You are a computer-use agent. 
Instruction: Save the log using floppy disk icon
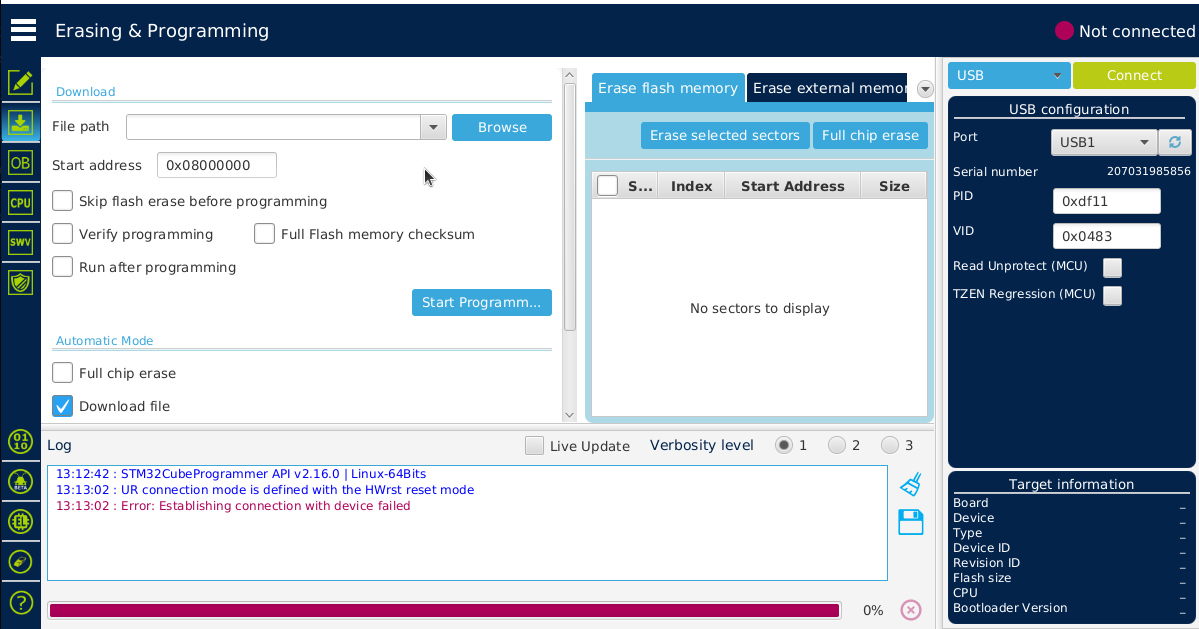pos(910,522)
